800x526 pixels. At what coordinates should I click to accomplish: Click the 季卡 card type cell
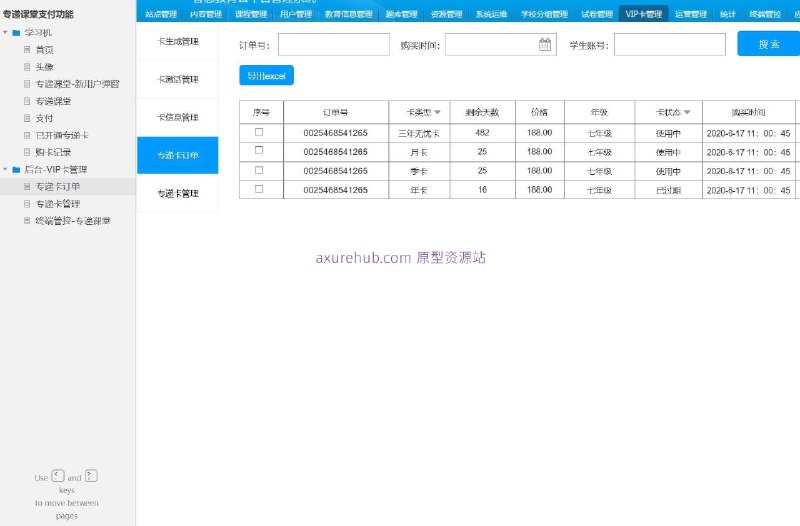[419, 171]
